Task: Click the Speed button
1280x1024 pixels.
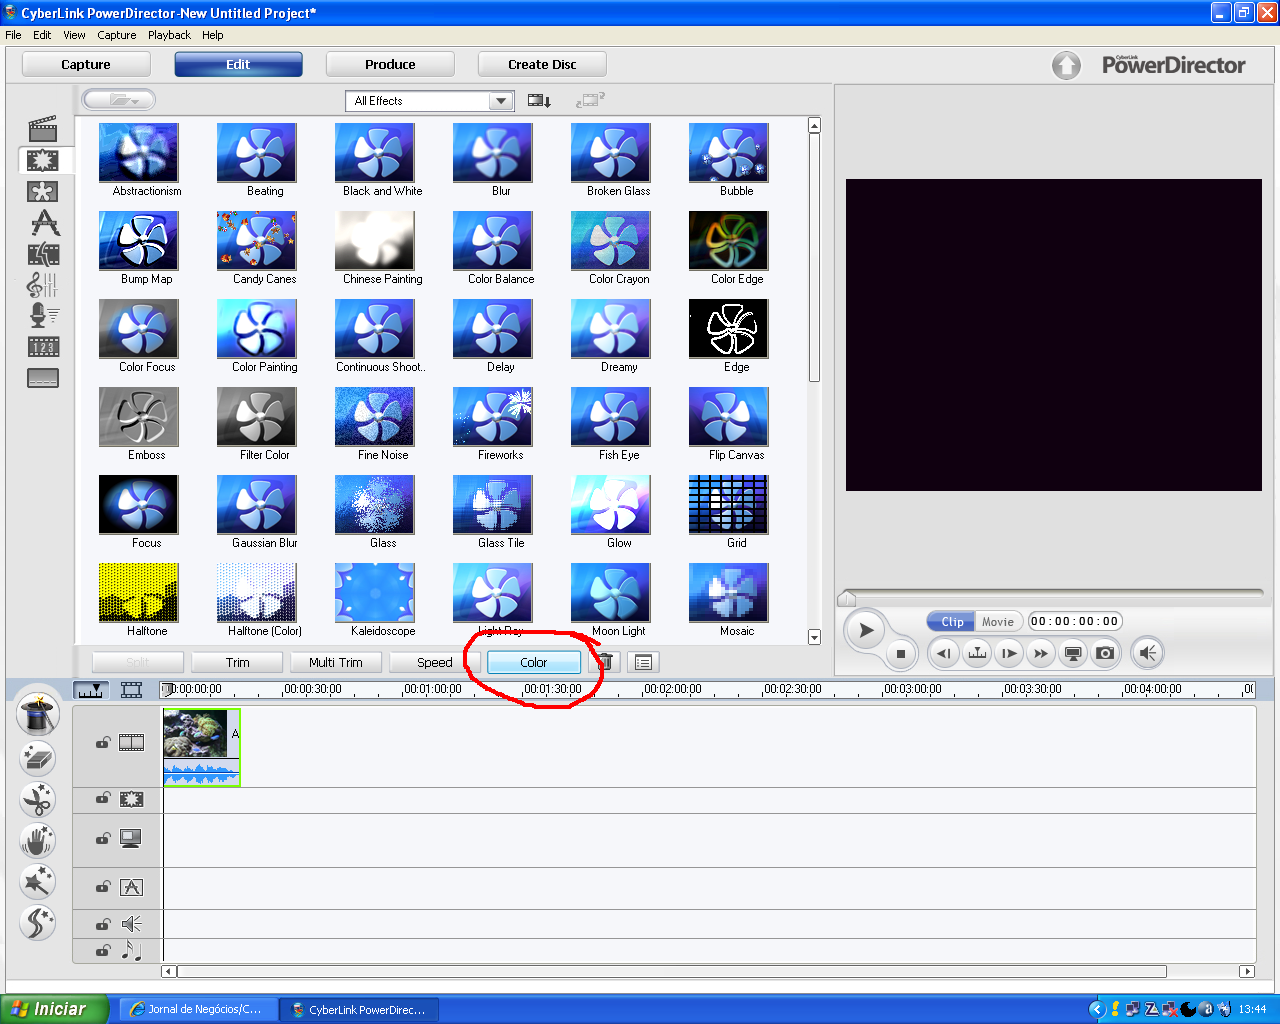Action: [x=434, y=662]
